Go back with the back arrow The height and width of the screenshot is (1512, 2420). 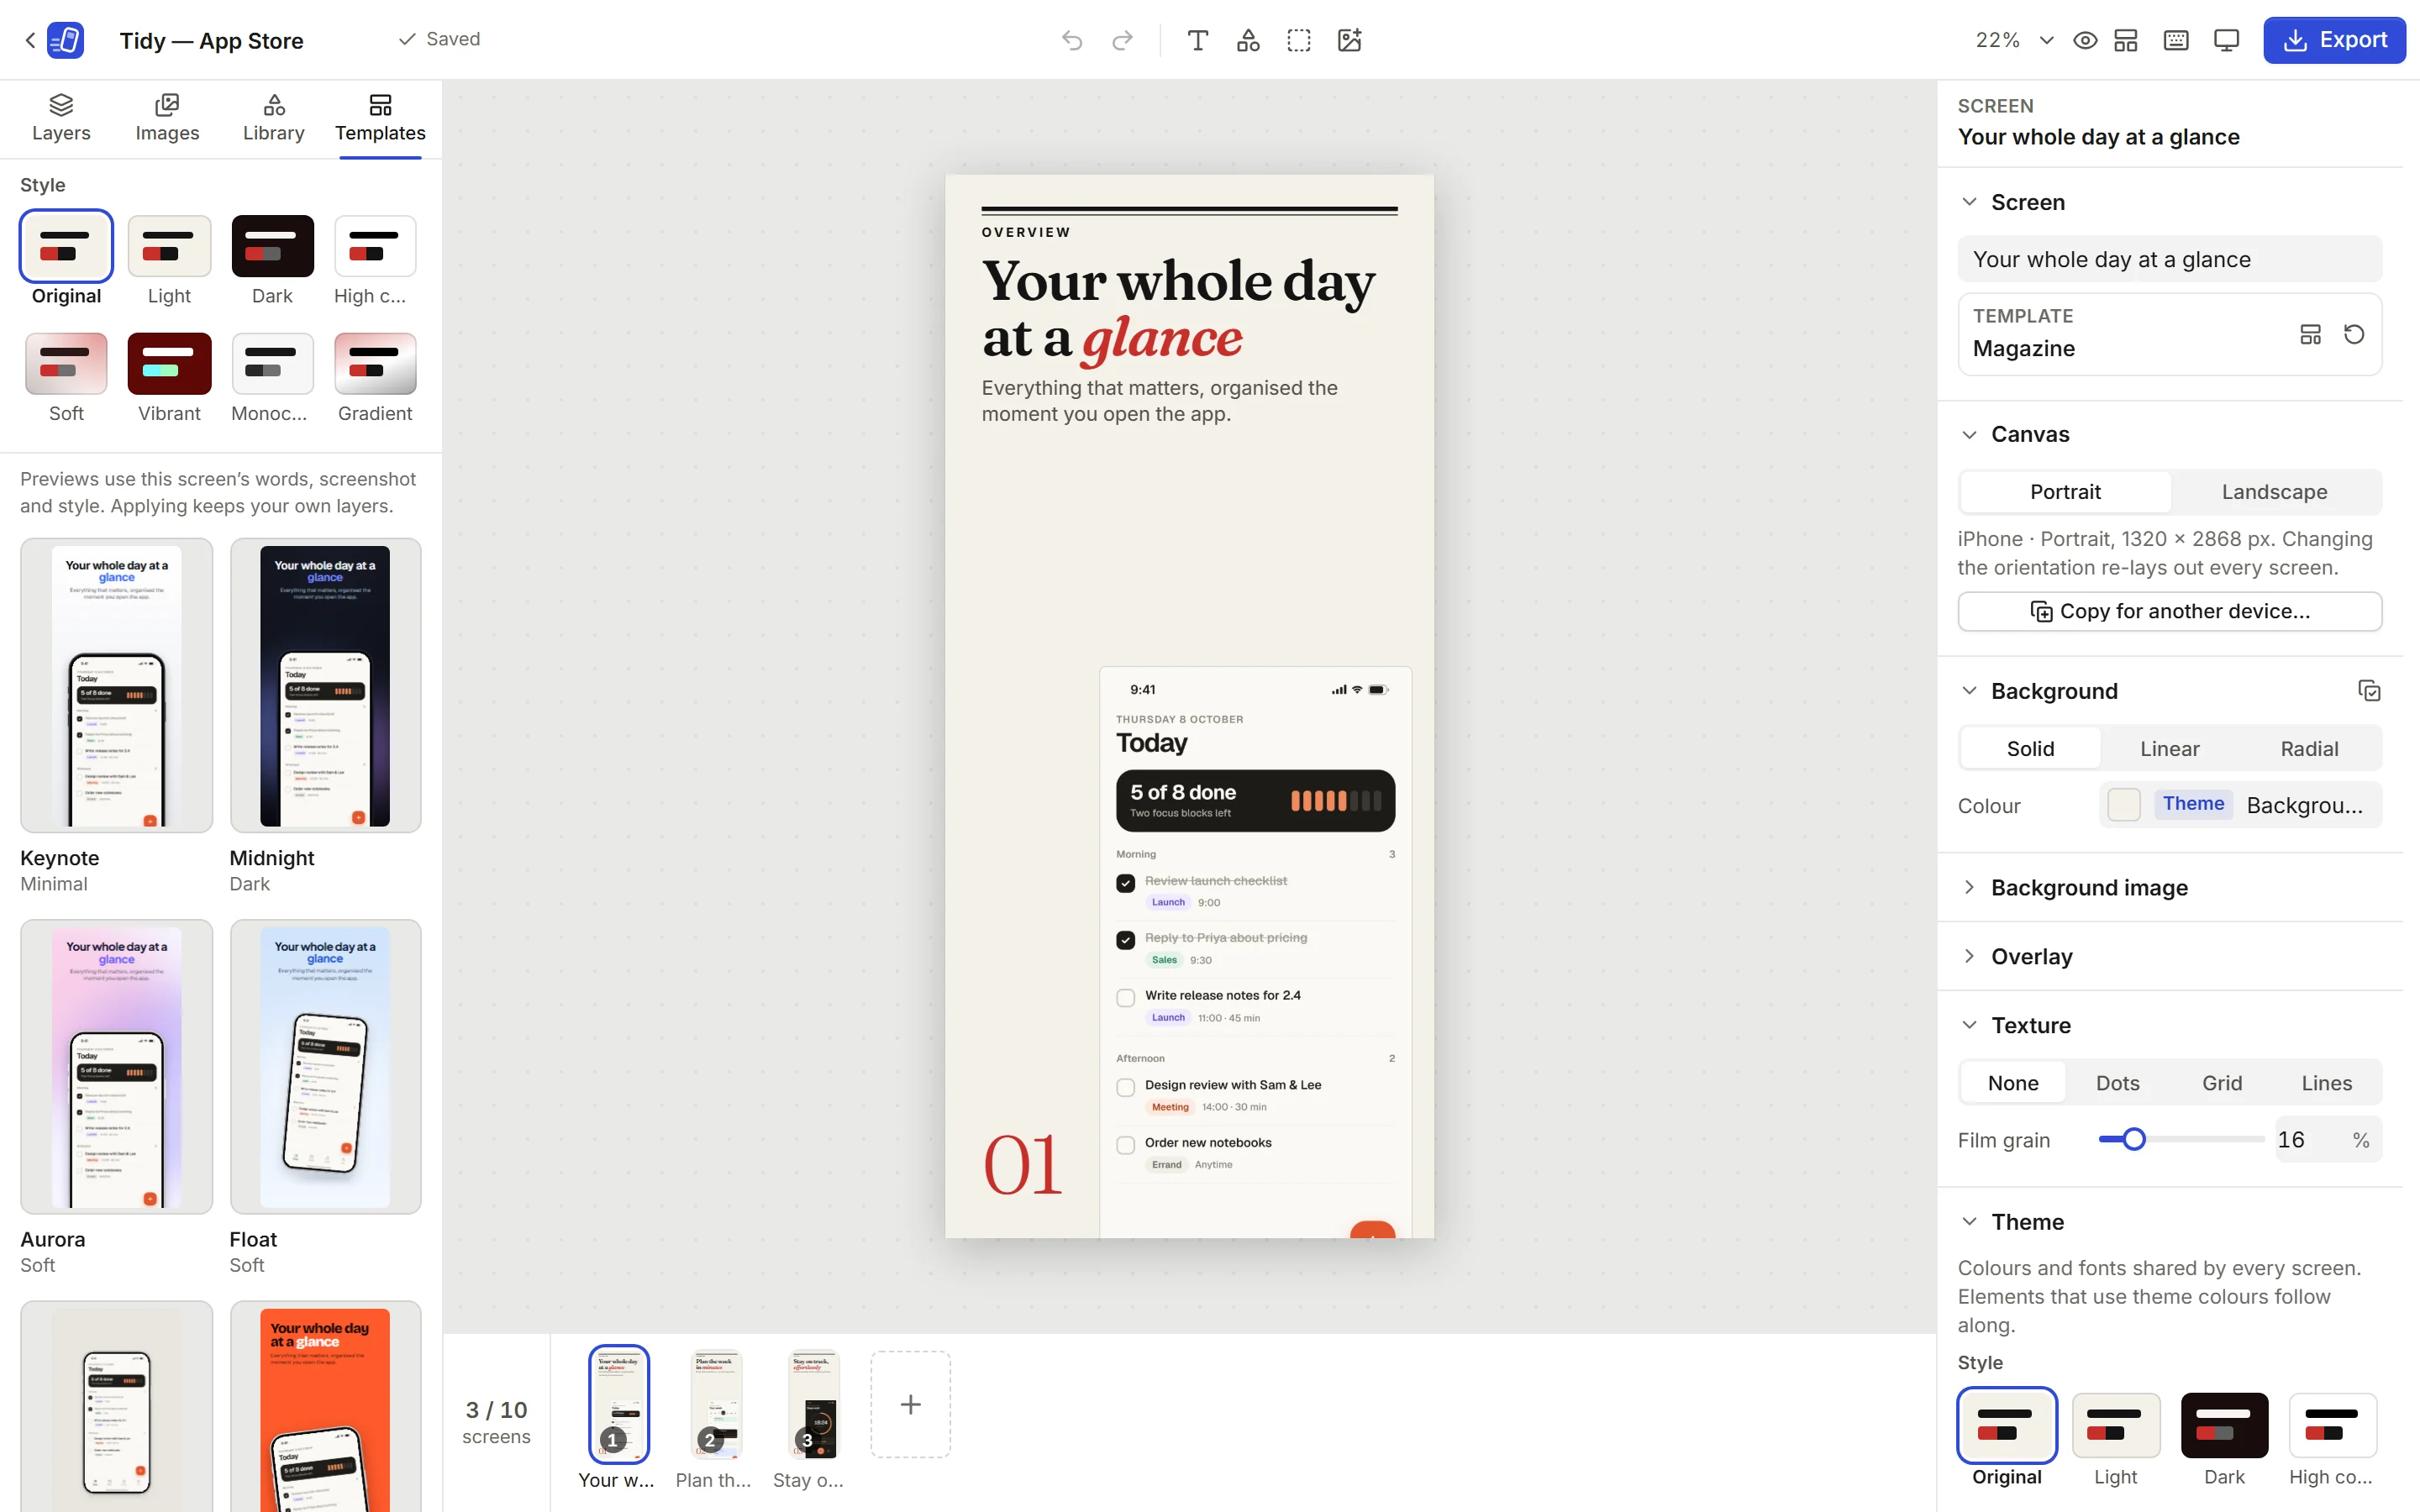point(30,40)
